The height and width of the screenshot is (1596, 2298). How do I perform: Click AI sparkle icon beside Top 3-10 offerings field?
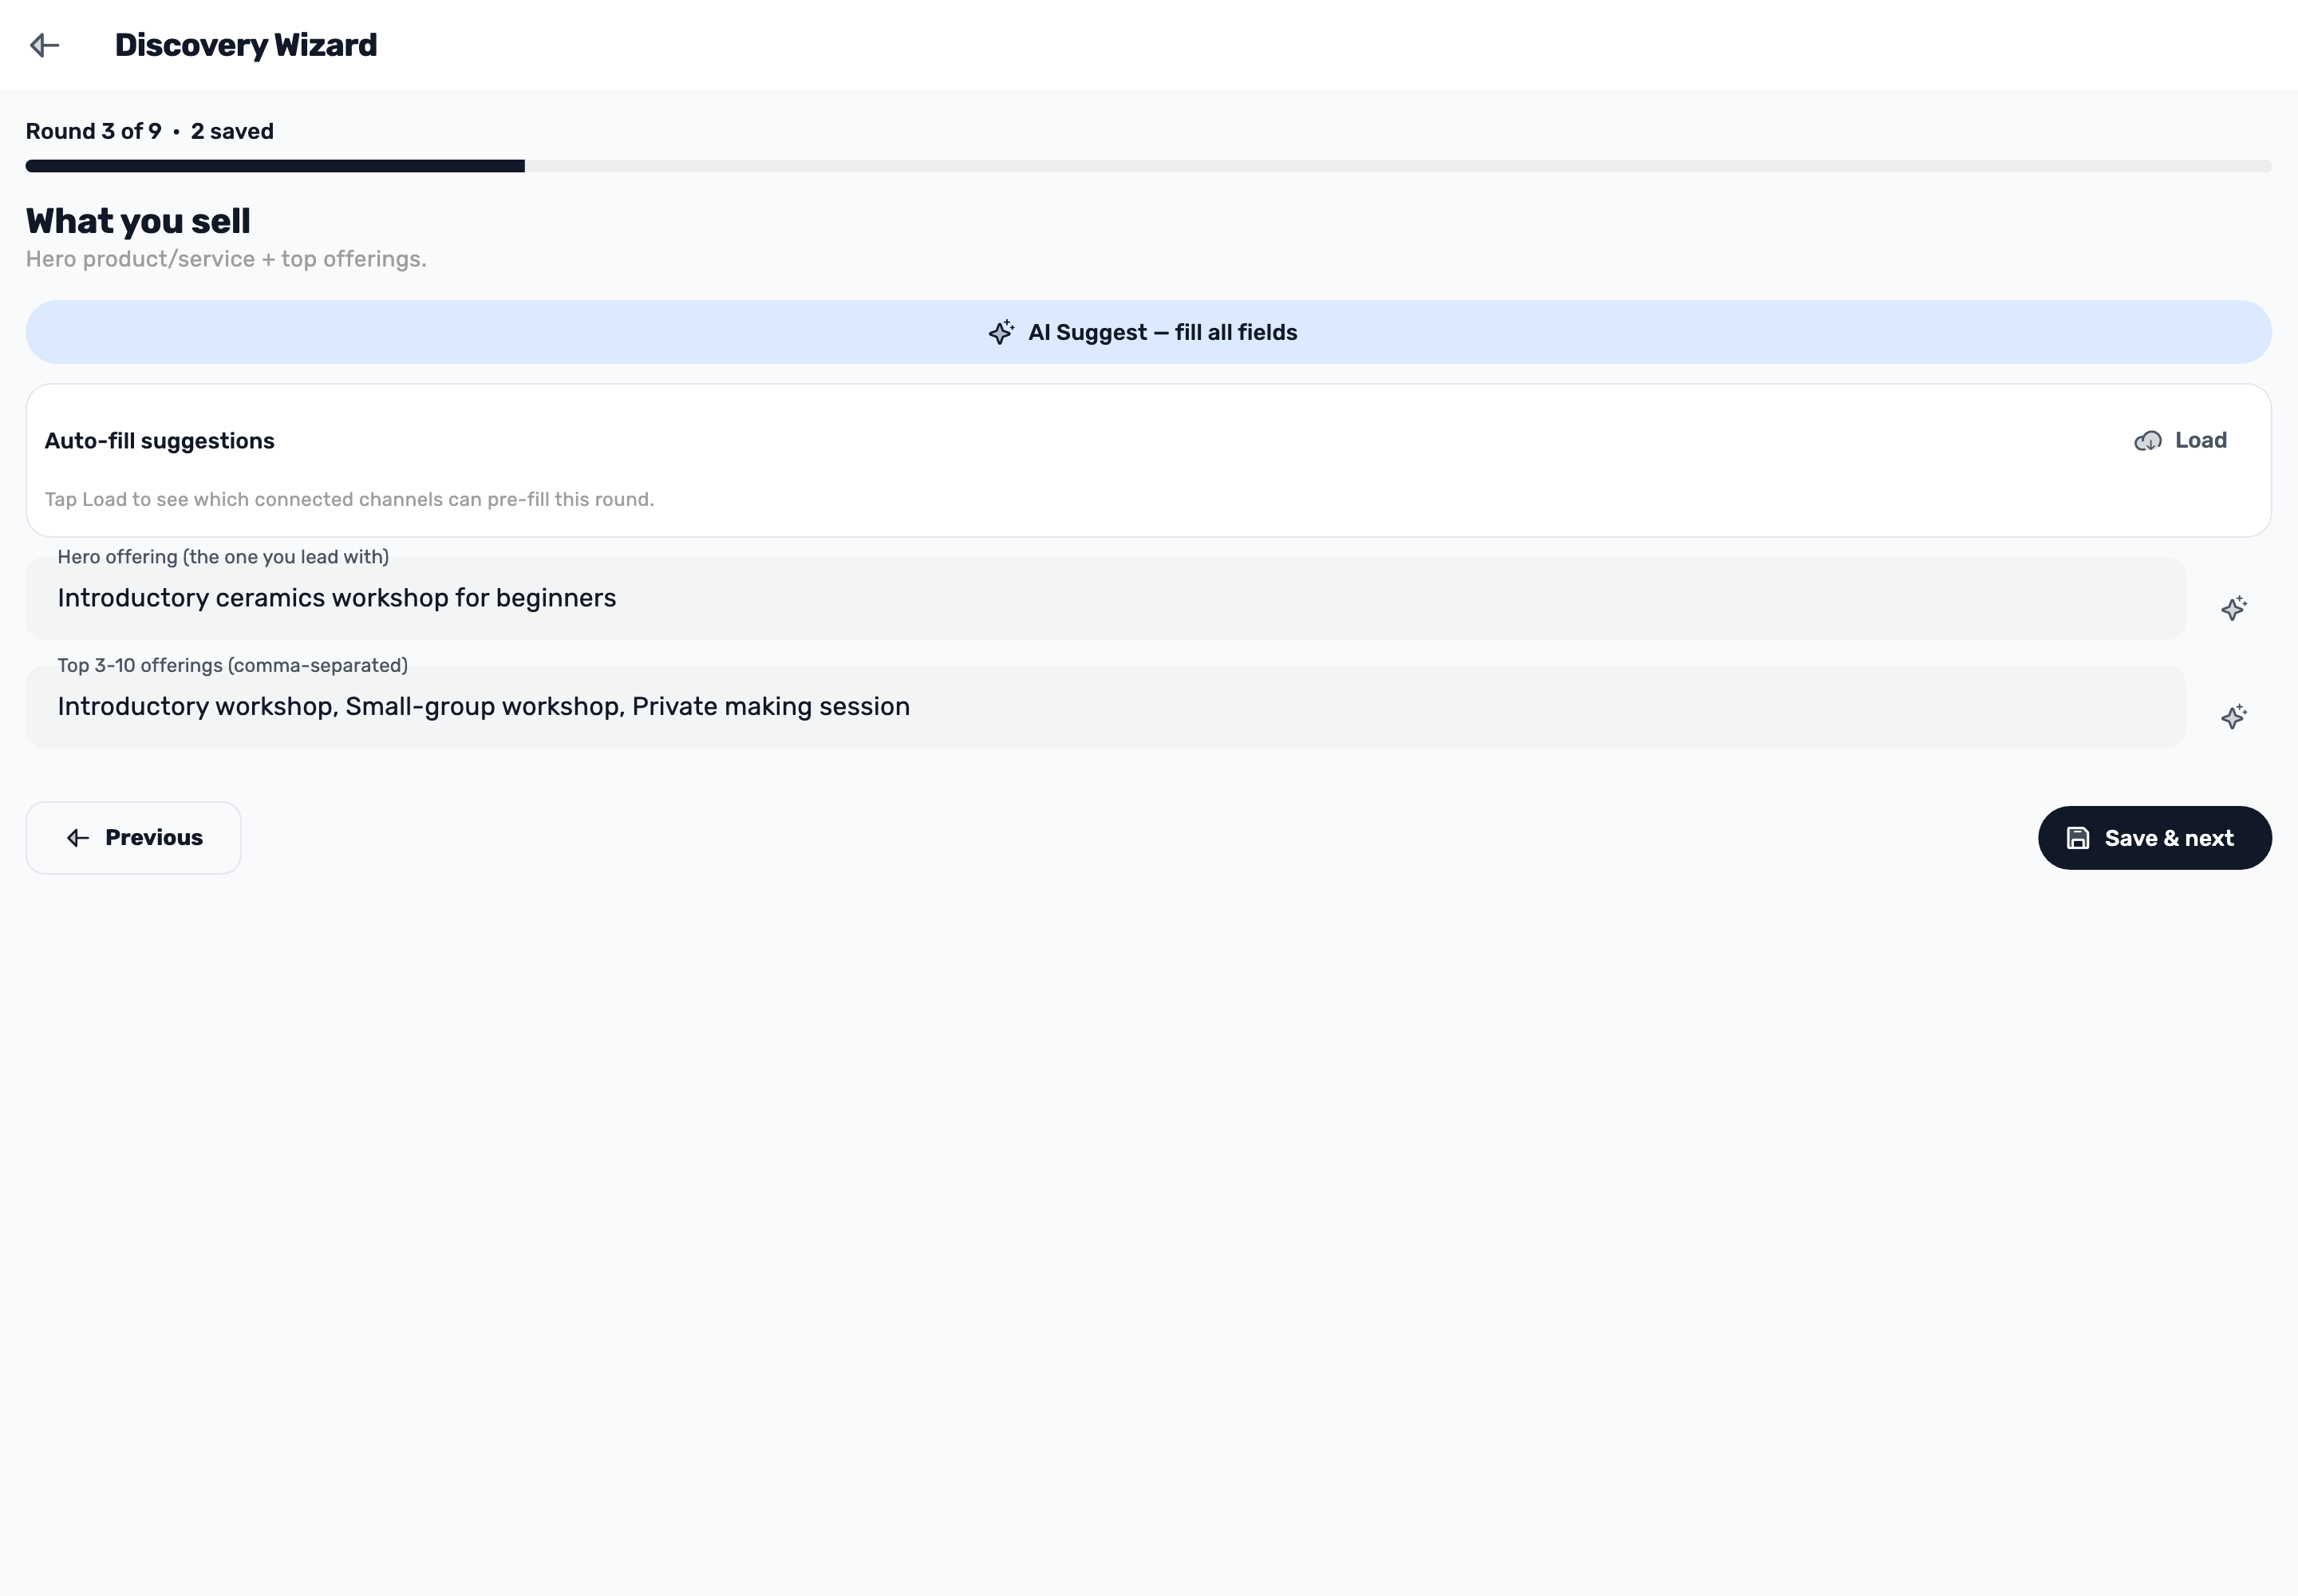pos(2233,716)
